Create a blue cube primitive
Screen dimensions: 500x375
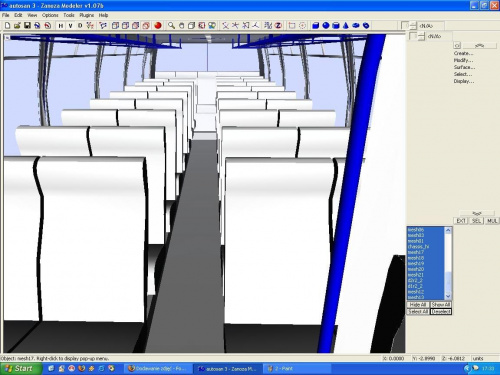[316, 25]
